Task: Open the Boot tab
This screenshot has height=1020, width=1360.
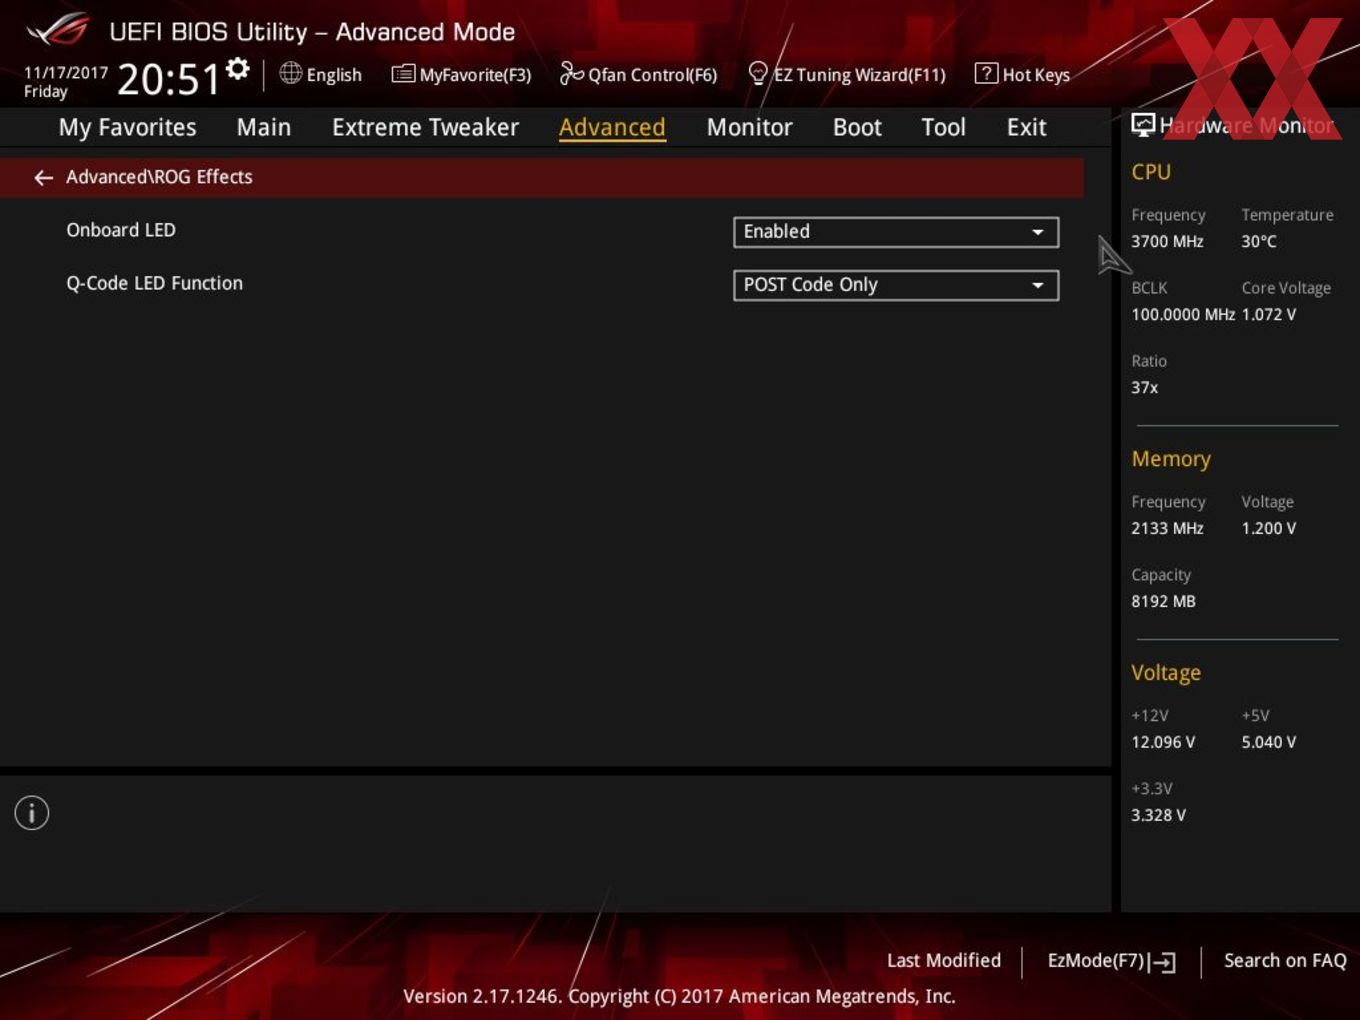Action: [x=857, y=127]
